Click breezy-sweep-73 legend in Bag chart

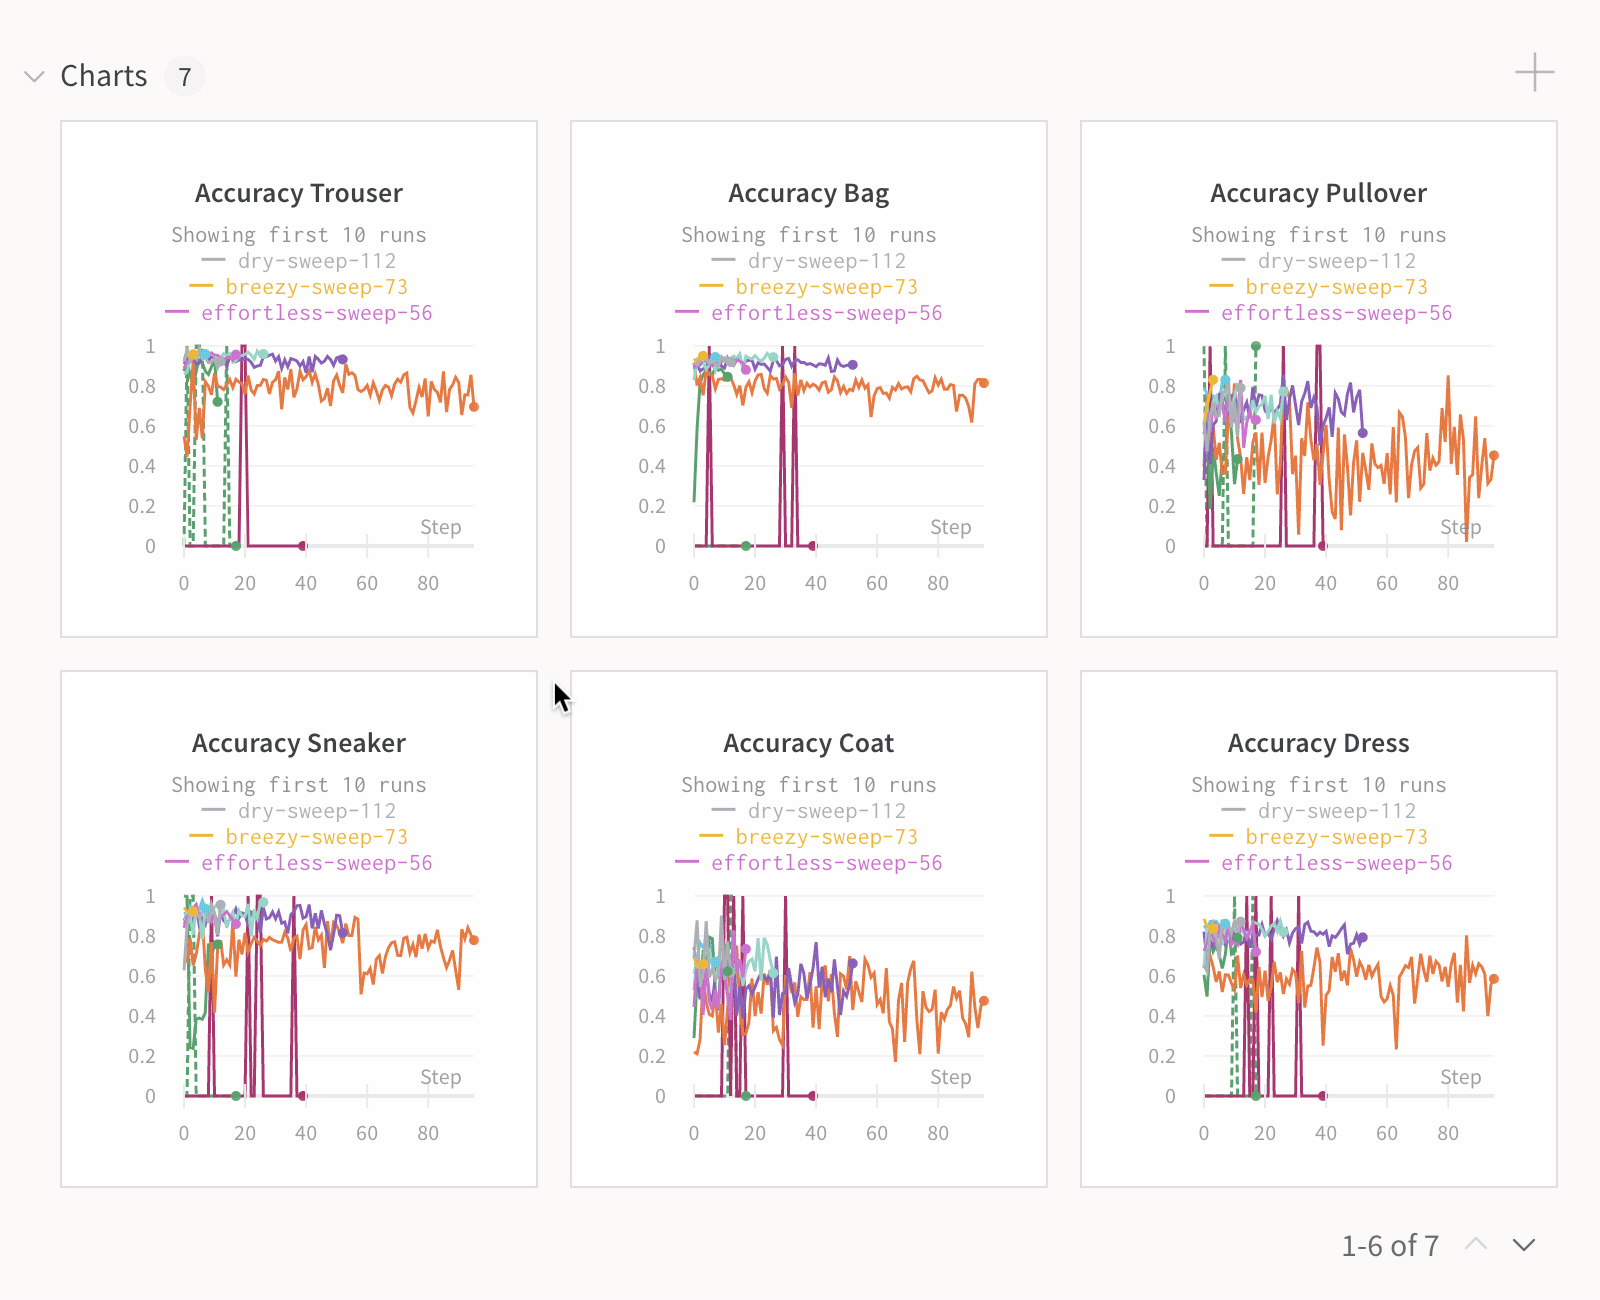pos(826,287)
